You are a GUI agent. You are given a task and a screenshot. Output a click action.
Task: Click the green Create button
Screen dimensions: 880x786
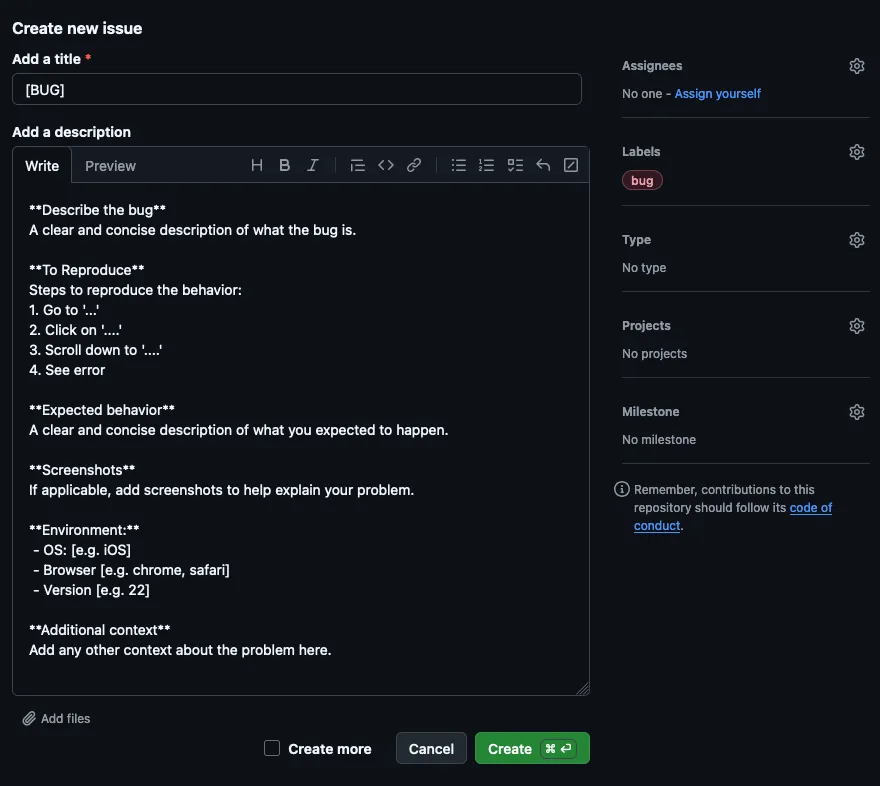coord(531,749)
